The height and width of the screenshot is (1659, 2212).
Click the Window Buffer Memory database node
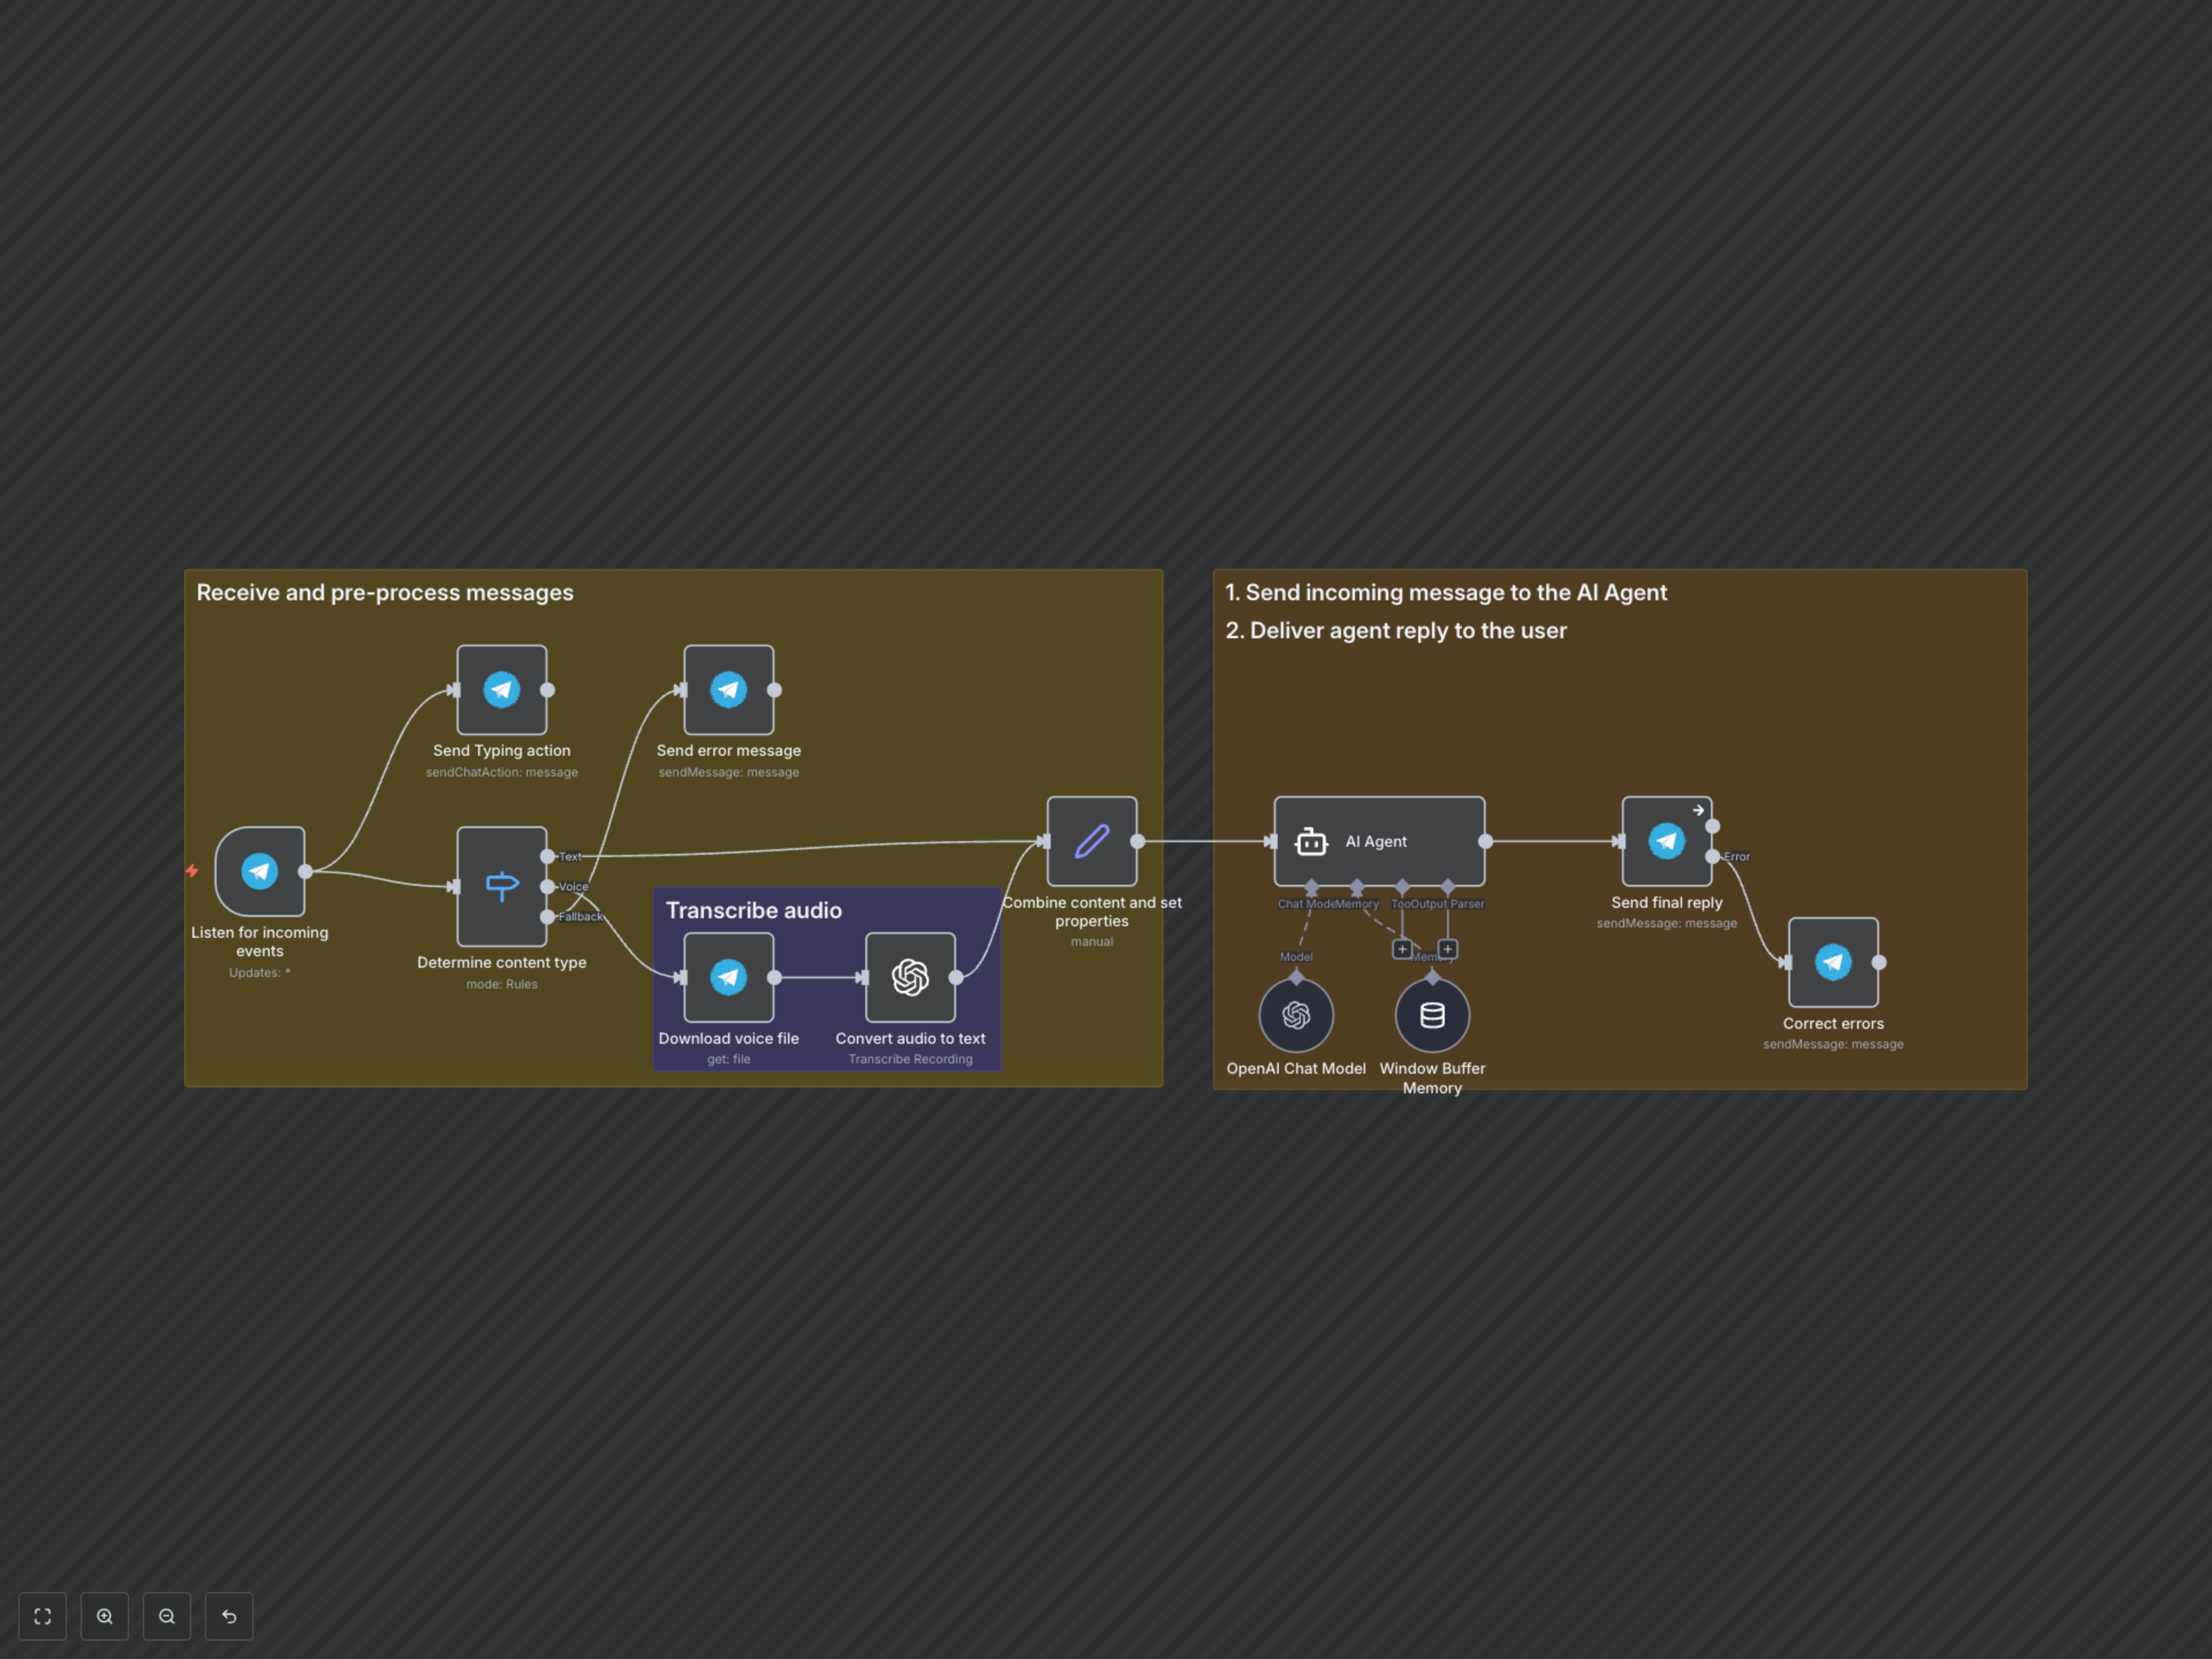point(1432,1015)
